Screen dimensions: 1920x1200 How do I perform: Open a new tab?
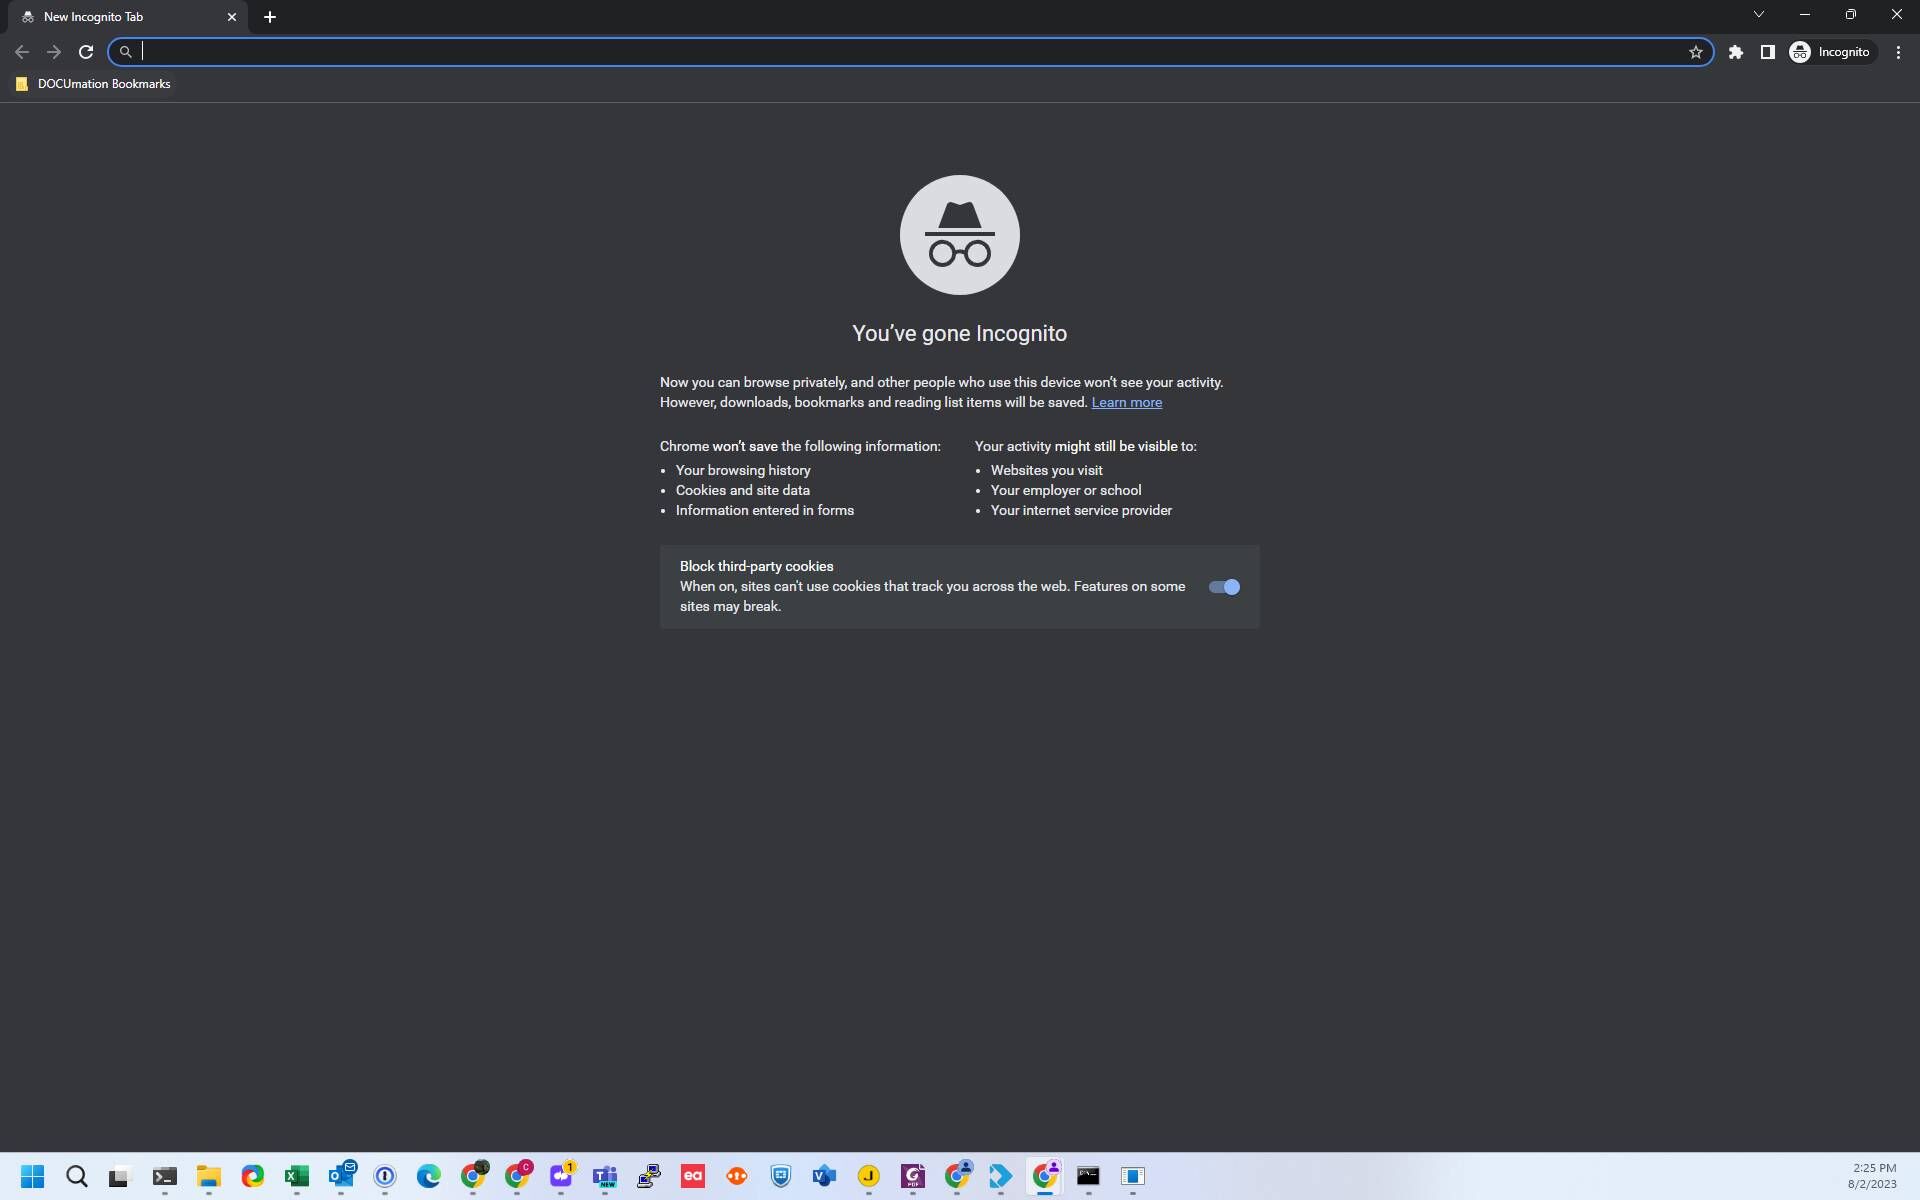pyautogui.click(x=269, y=16)
